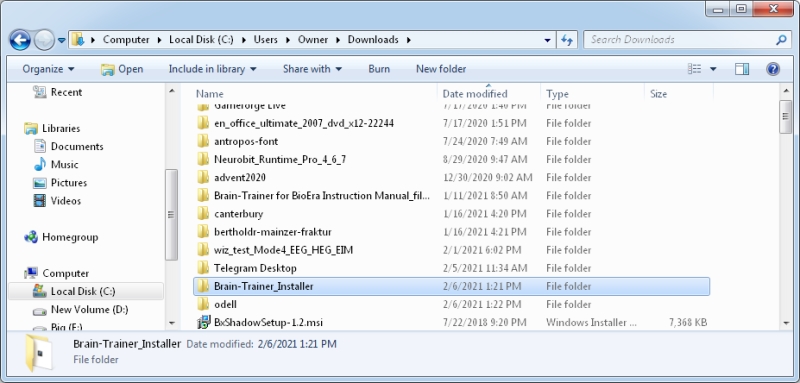Click the date value 2/6/2021 1:21 PM in details pane
Viewport: 800px width, 383px height.
tap(296, 344)
